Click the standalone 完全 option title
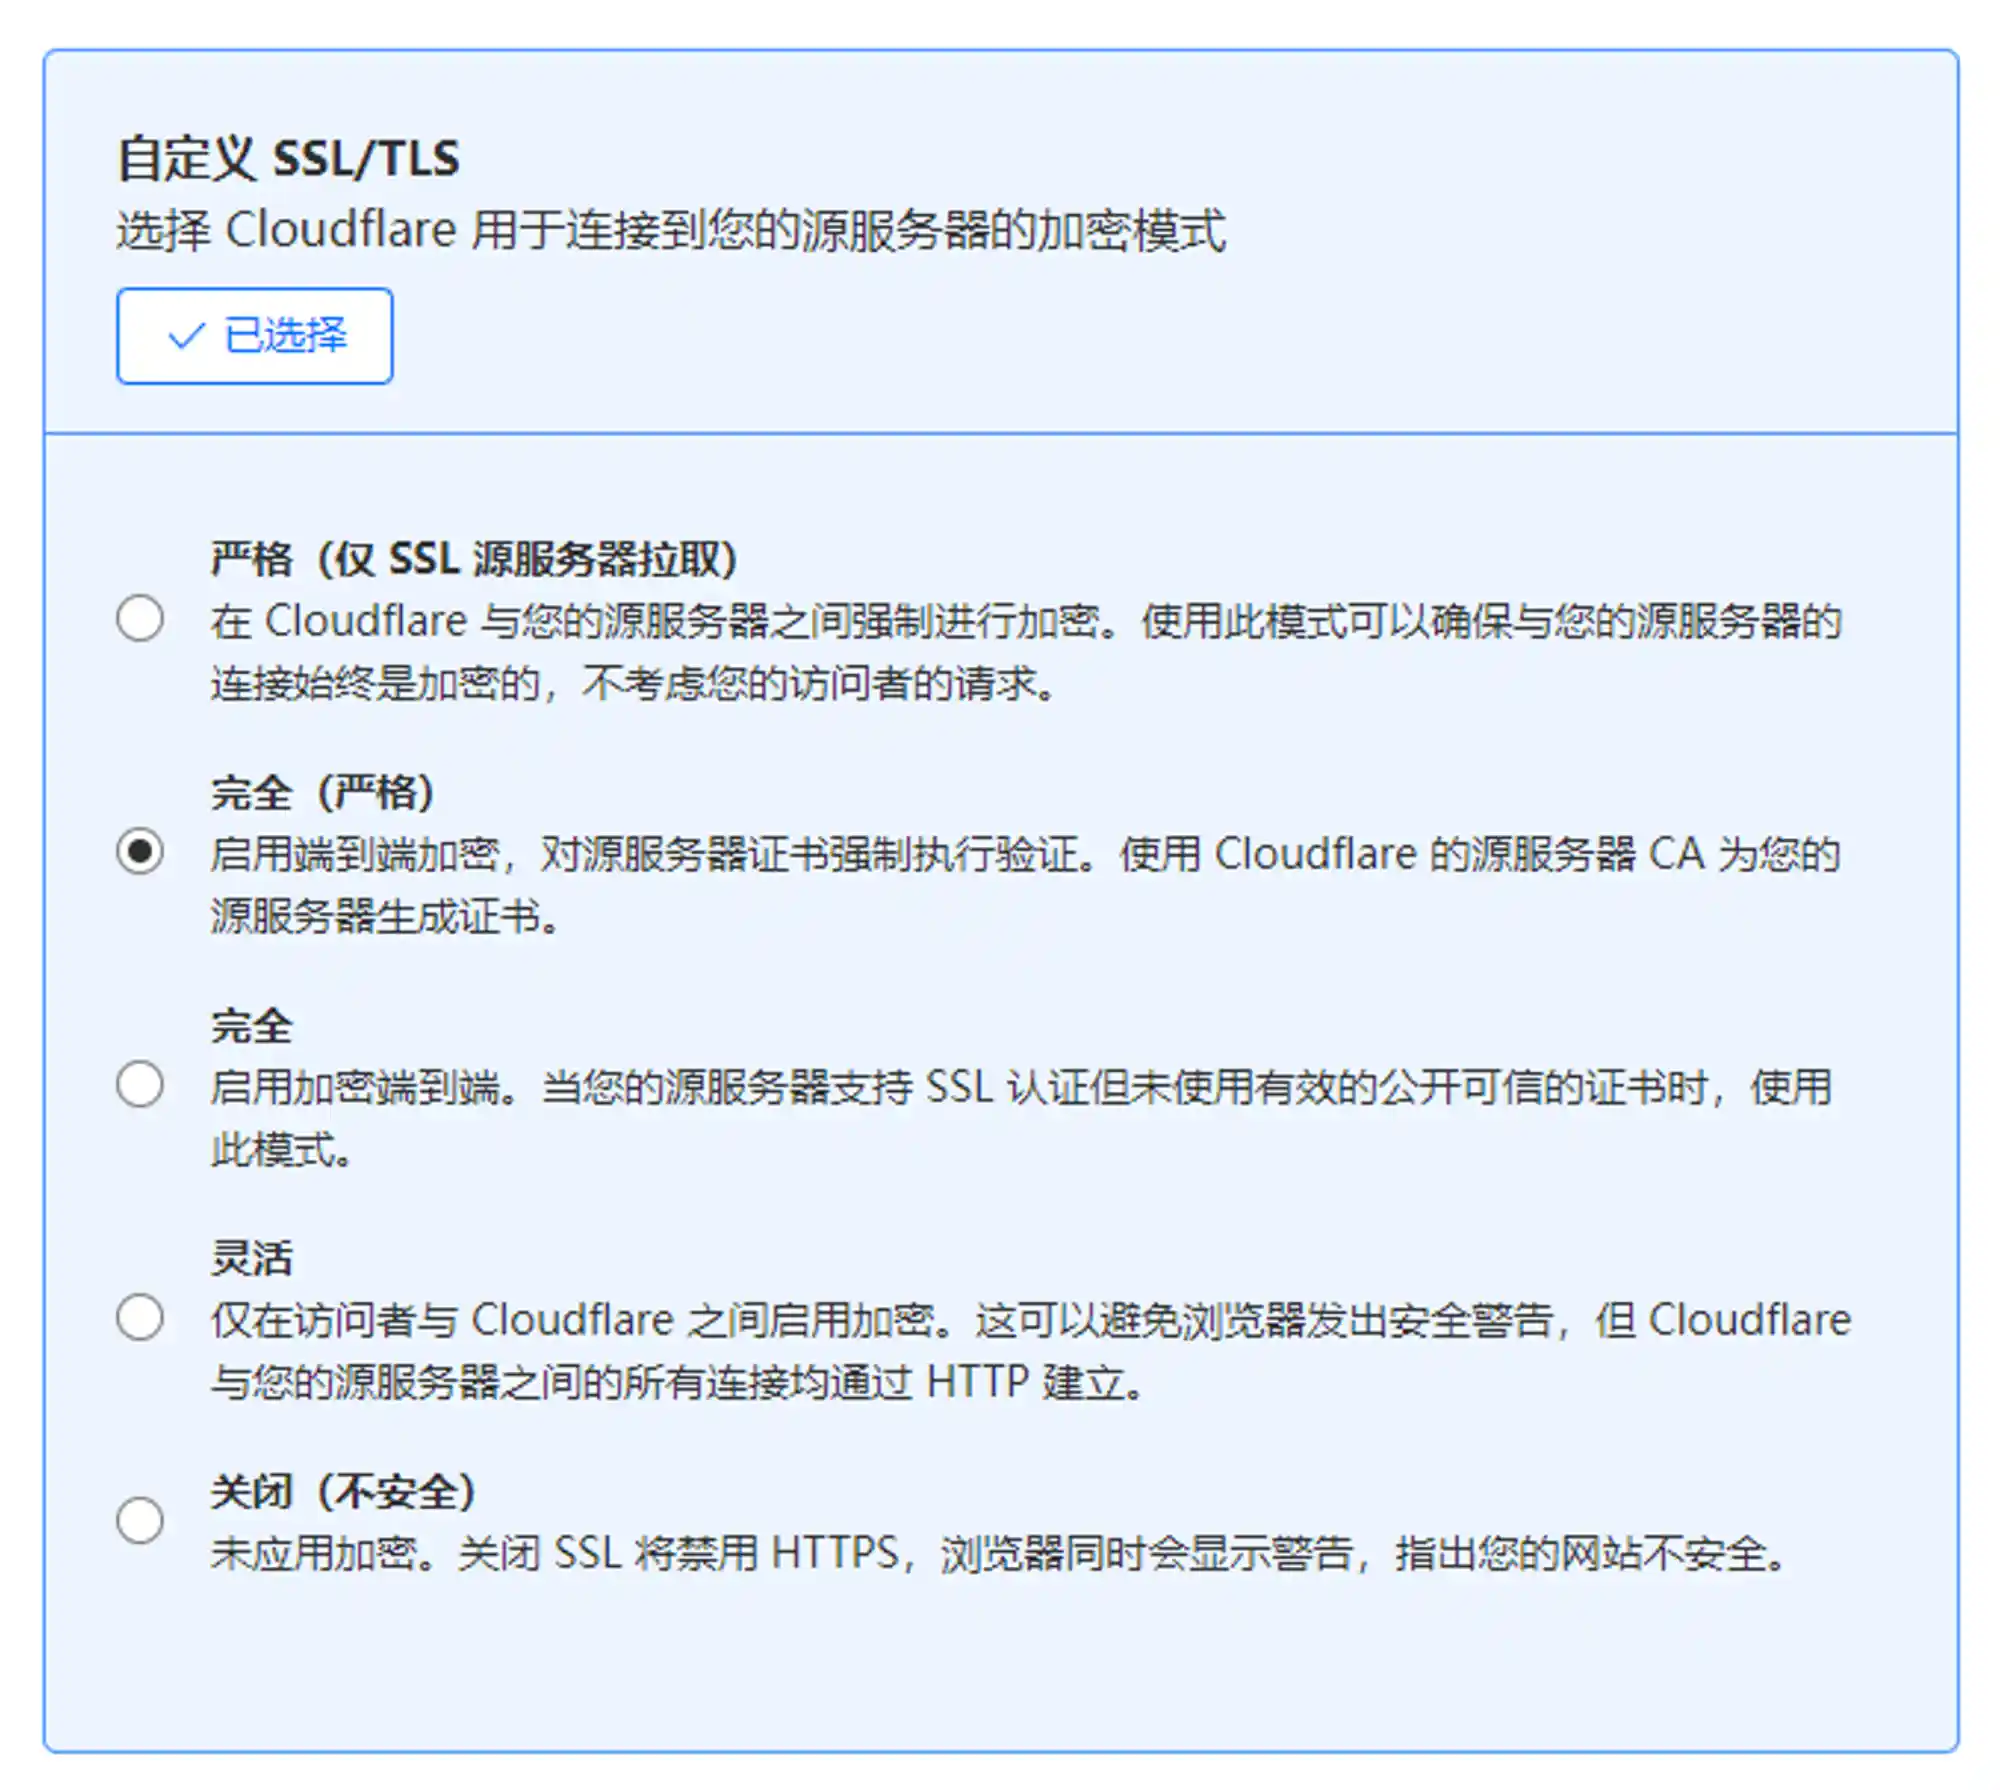Screen dimensions: 2000x1790 (251, 1026)
